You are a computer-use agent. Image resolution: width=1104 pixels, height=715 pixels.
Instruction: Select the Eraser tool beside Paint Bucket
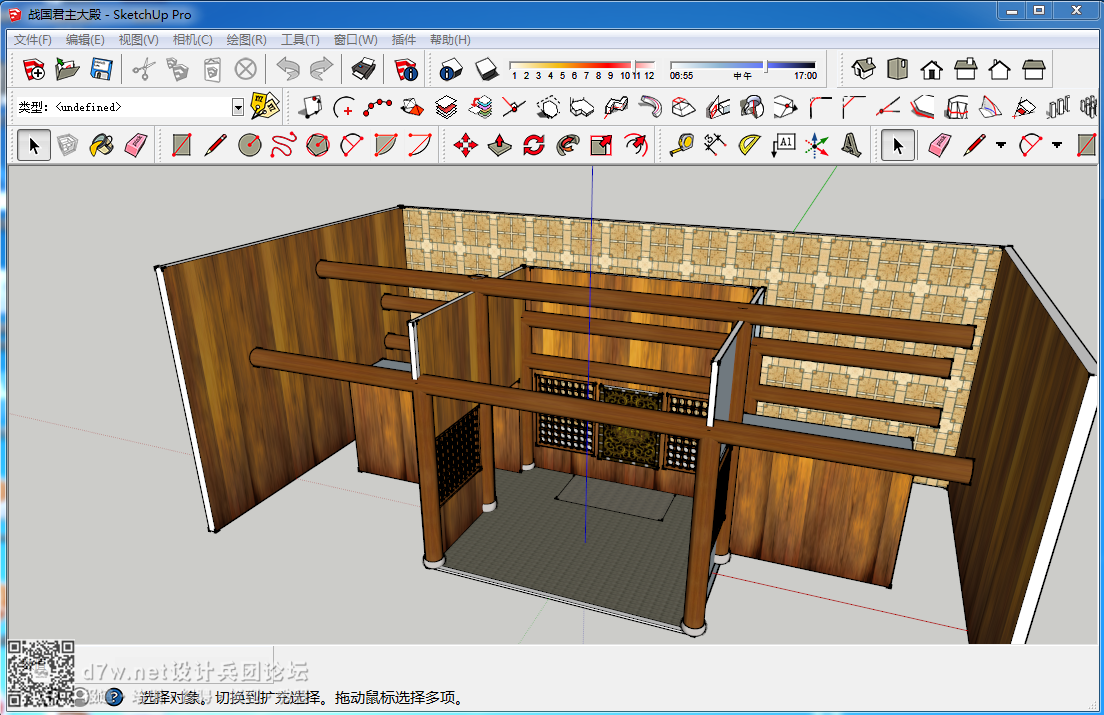pyautogui.click(x=136, y=145)
